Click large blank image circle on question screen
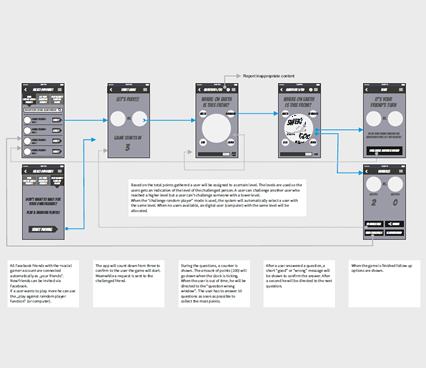The width and height of the screenshot is (426, 368). pos(216,128)
